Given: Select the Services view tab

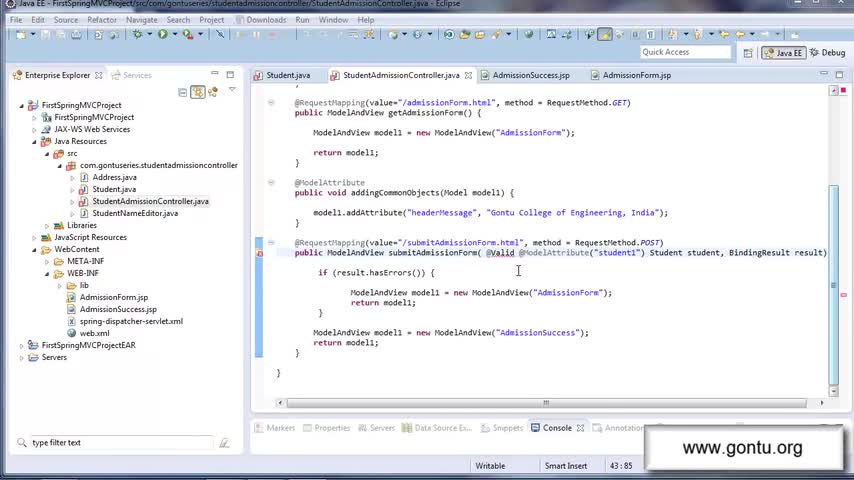Looking at the screenshot, I should [x=131, y=75].
